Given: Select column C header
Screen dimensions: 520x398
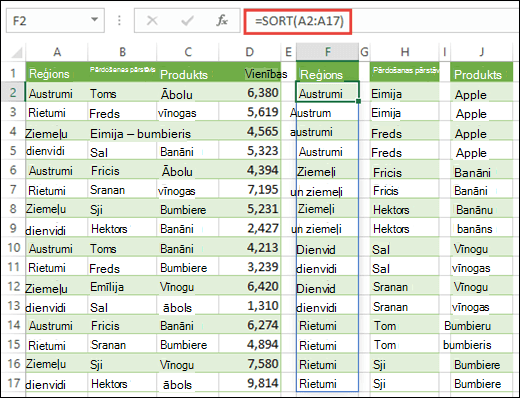Looking at the screenshot, I should click(x=188, y=52).
